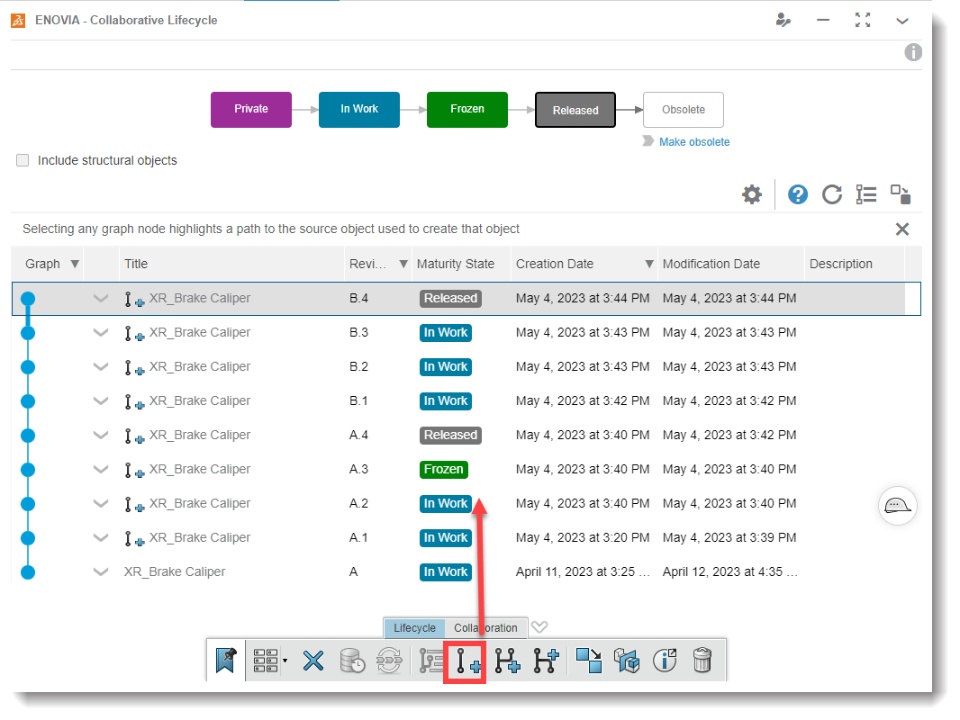Click the revision tree list icon in toolbar
Screen dimensions: 960x720
pos(431,661)
